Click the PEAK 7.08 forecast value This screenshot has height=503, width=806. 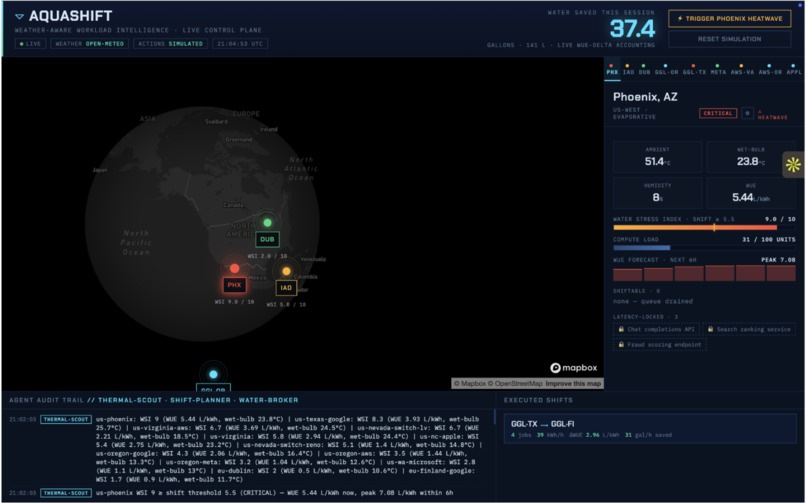click(x=778, y=260)
